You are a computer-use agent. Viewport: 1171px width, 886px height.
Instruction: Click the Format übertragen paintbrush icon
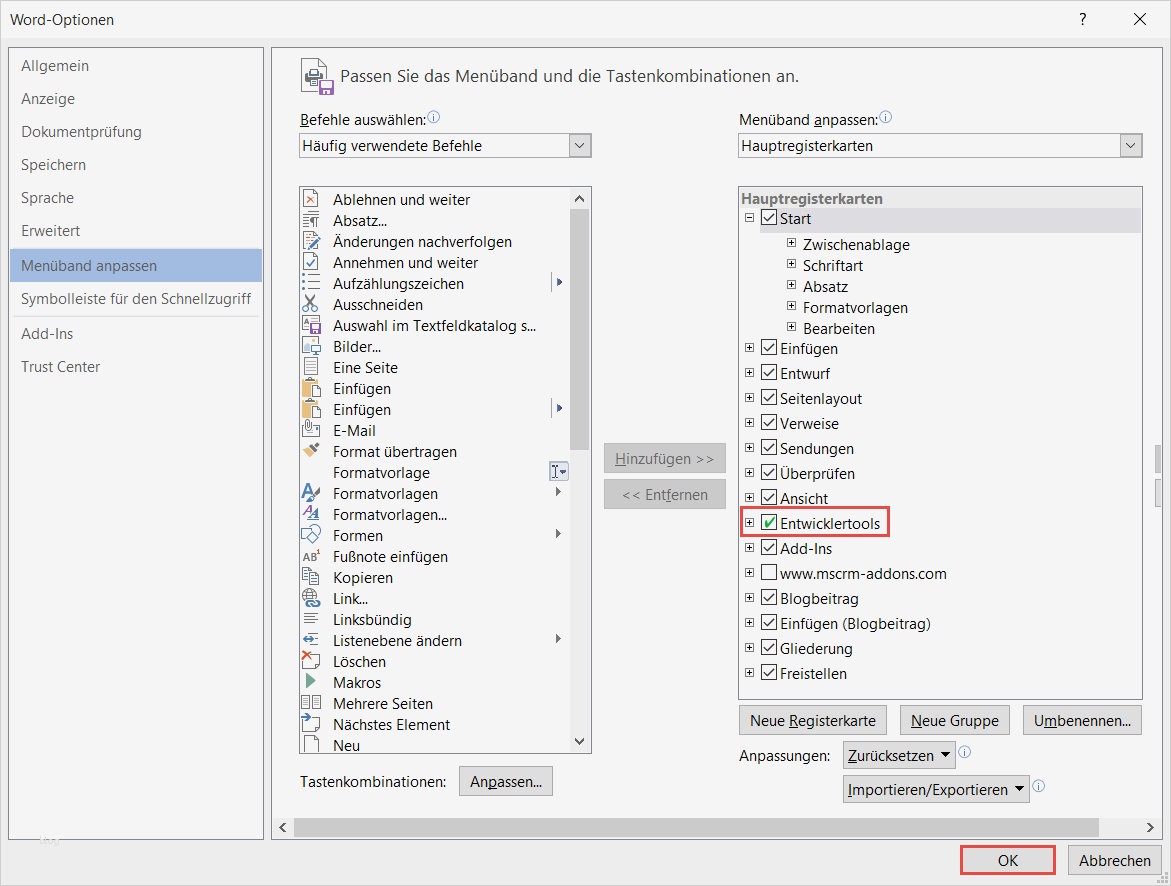[x=311, y=451]
